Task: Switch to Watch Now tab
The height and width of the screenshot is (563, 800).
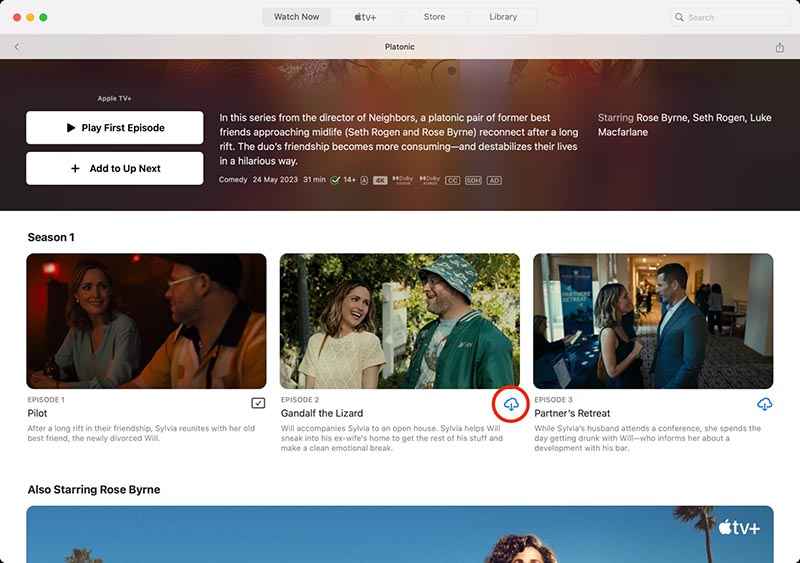Action: coord(296,17)
